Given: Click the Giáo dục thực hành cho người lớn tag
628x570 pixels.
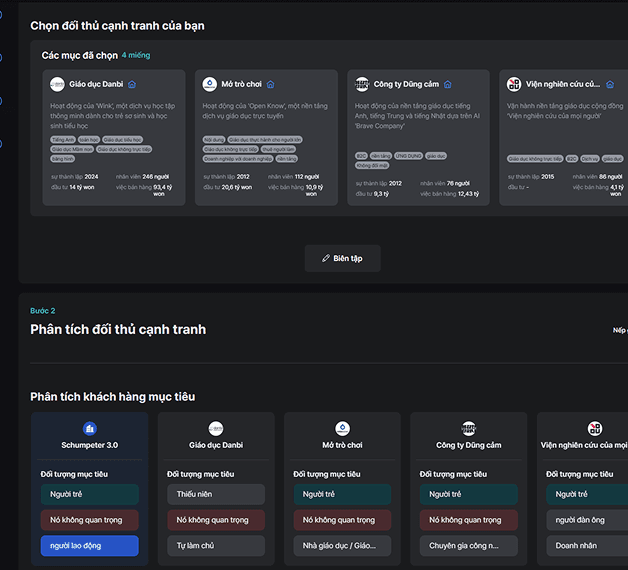Looking at the screenshot, I should [265, 139].
